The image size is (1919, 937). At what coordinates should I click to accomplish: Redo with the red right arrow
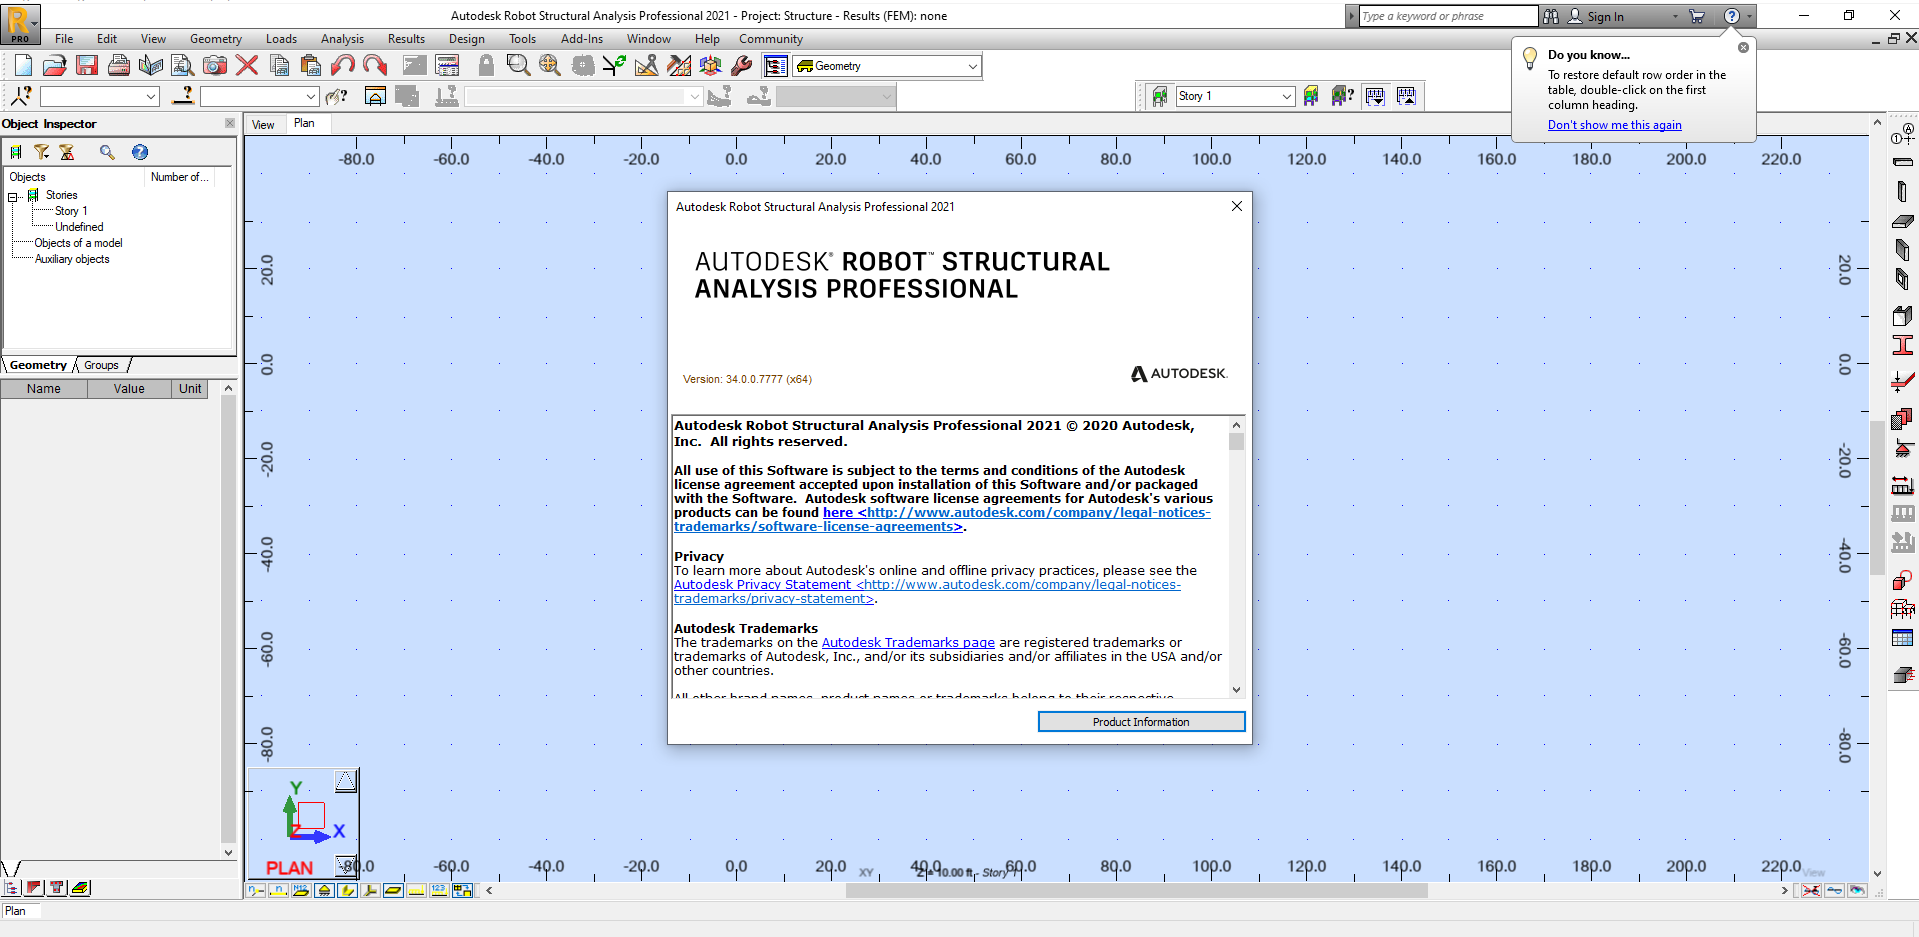point(375,66)
